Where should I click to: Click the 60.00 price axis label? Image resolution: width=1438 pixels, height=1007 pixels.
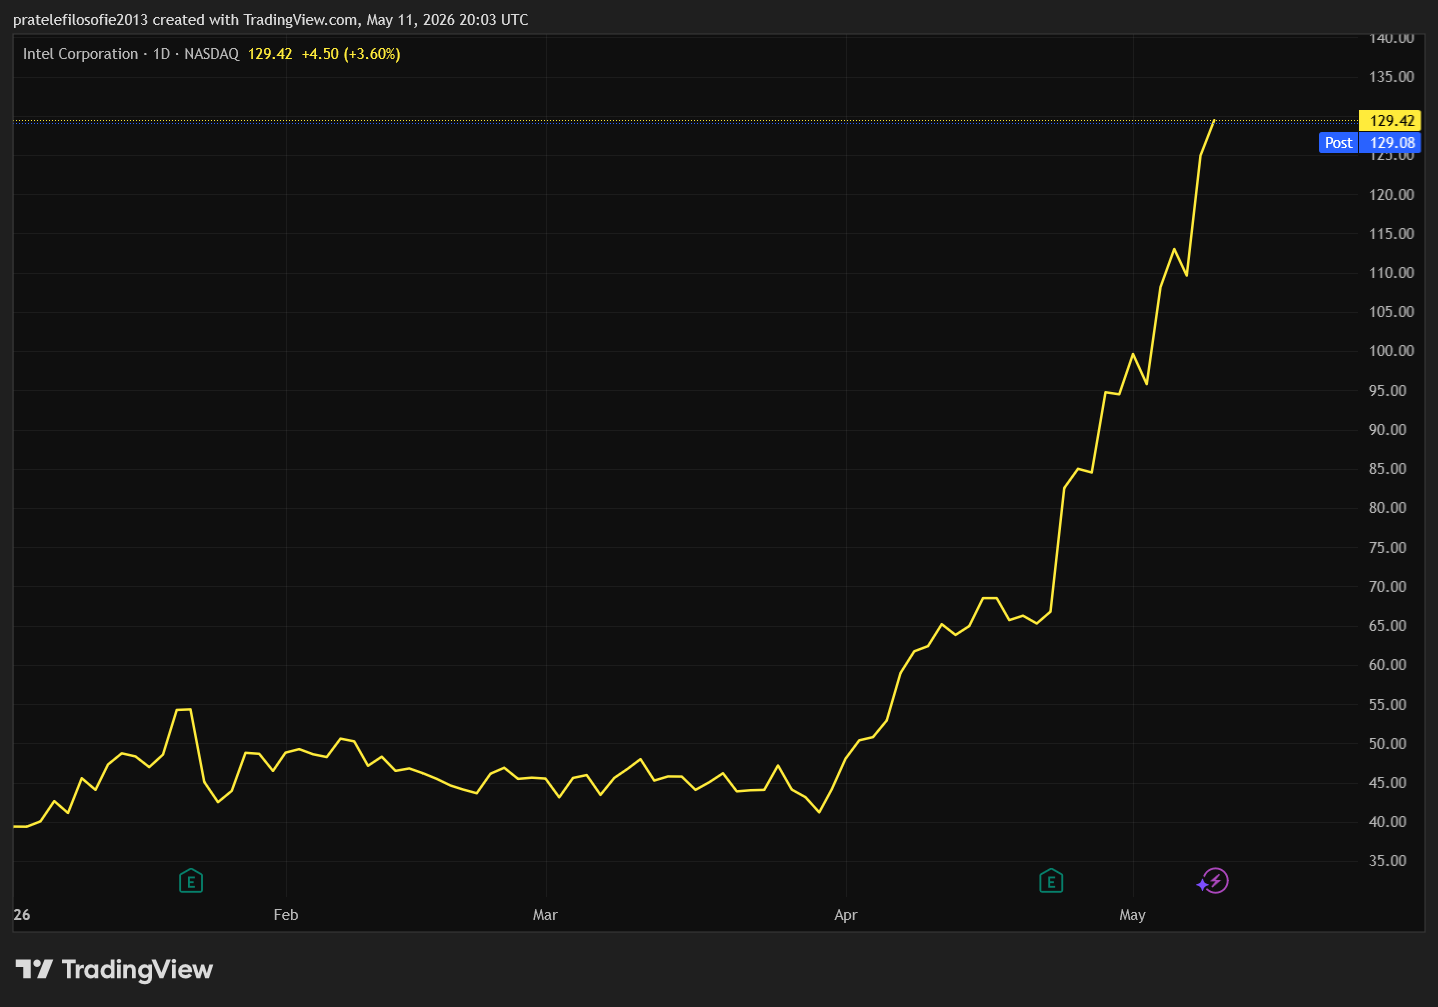[x=1387, y=665]
